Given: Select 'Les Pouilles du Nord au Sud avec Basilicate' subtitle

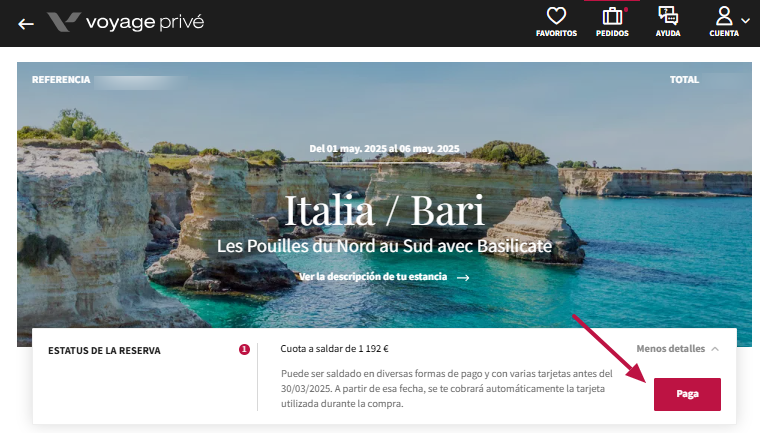Looking at the screenshot, I should point(384,246).
